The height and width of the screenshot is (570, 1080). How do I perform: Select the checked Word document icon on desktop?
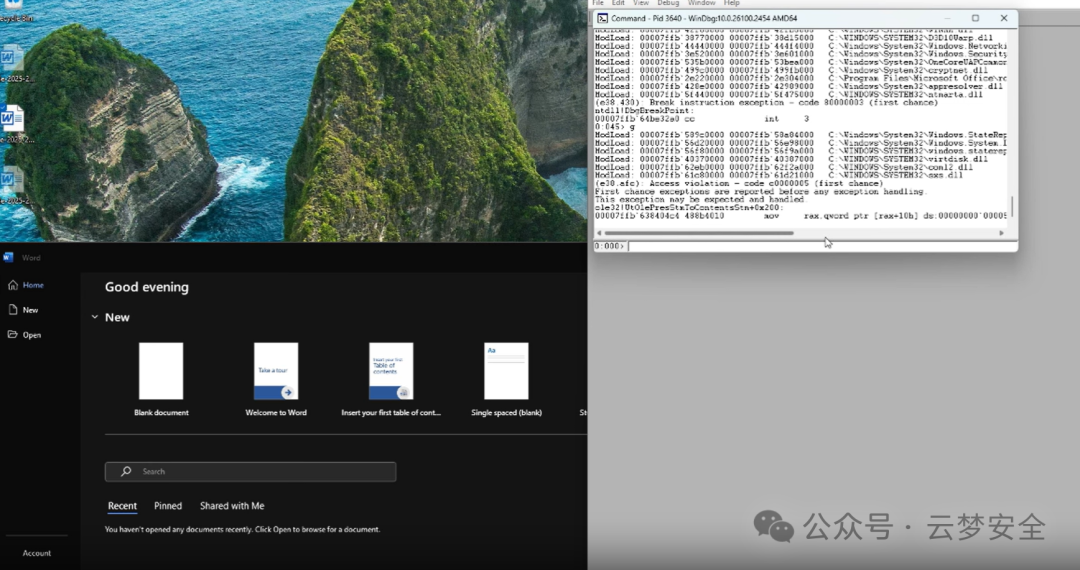click(12, 118)
